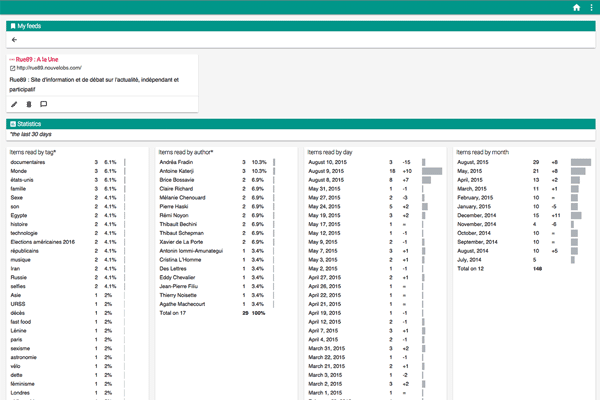Screen dimensions: 600x400
Task: Click the external link icon before the URL
Action: pos(12,69)
